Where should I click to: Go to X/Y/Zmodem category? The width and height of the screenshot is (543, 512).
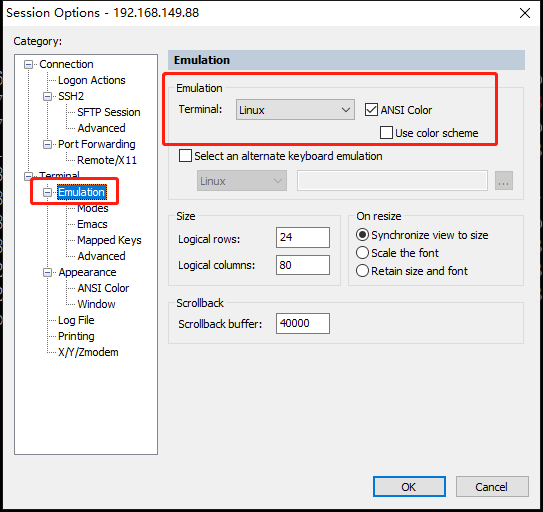[x=88, y=352]
